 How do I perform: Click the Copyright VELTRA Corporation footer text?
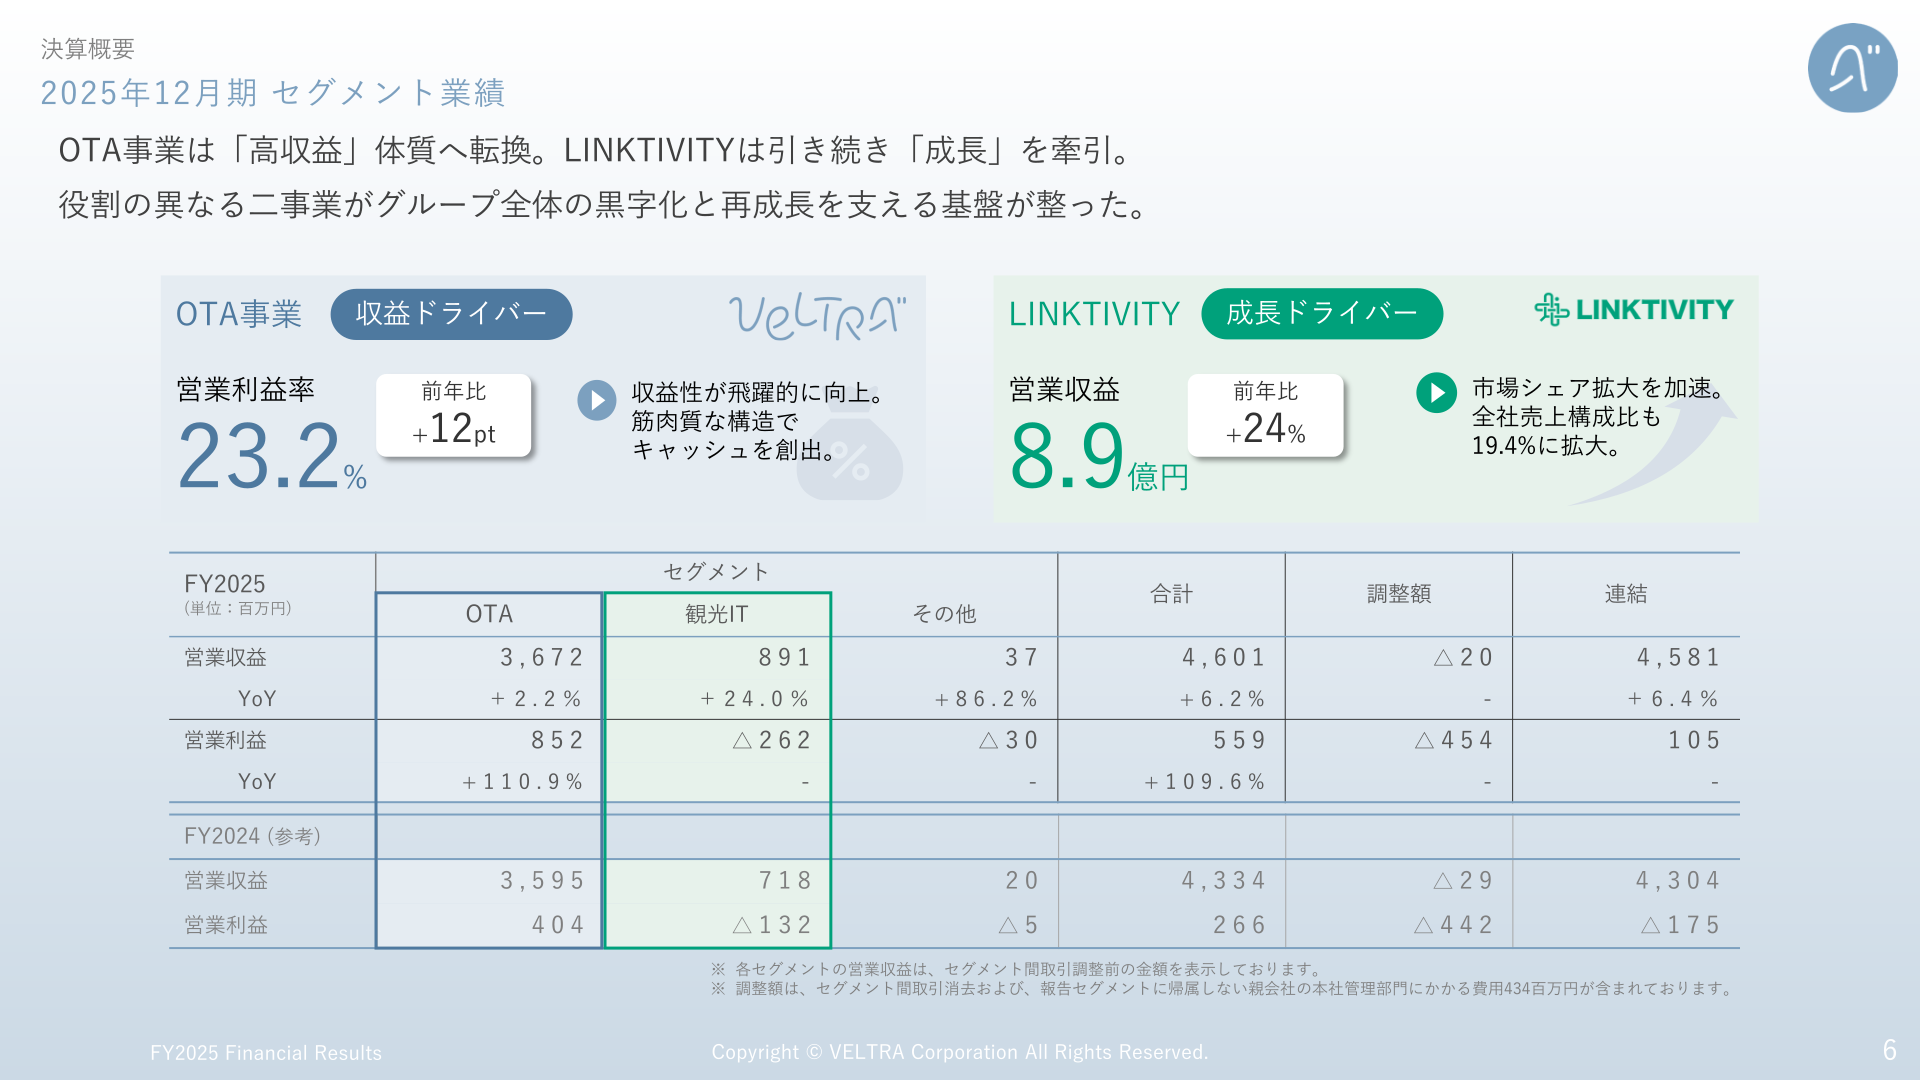pos(960,1052)
